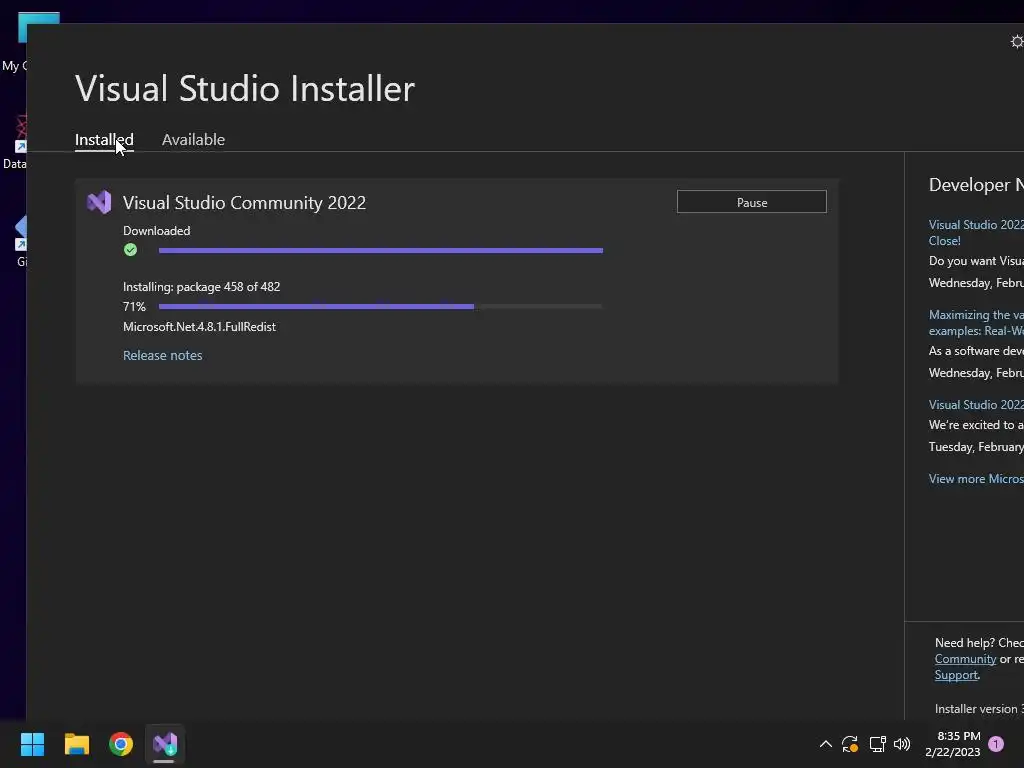This screenshot has height=768, width=1024.
Task: Click the 'Installing: package 458 of 482' text
Action: coord(202,287)
